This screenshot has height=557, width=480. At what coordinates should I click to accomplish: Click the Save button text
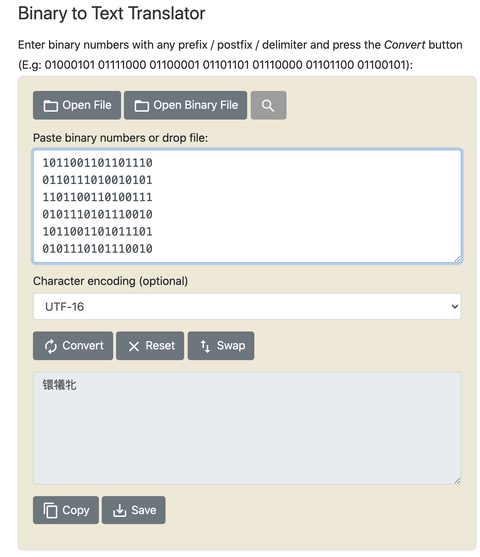coord(144,510)
